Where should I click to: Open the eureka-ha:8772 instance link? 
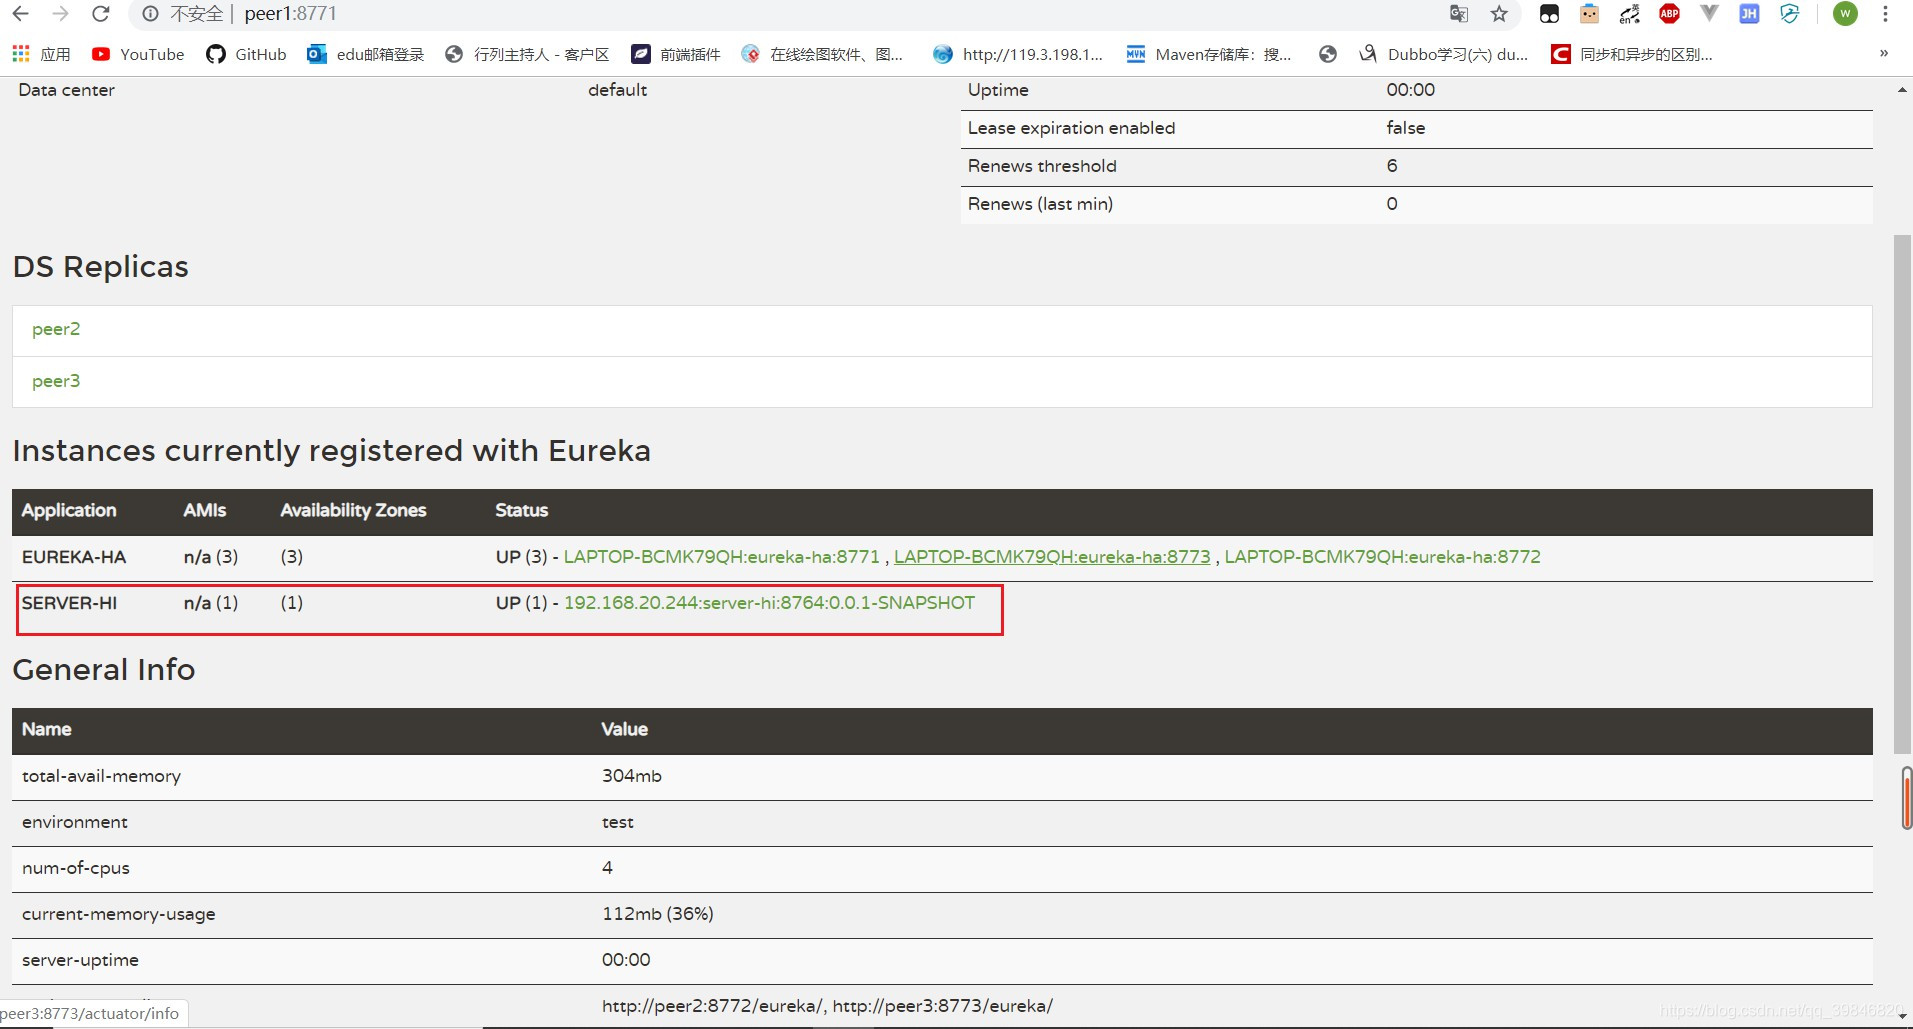point(1383,557)
